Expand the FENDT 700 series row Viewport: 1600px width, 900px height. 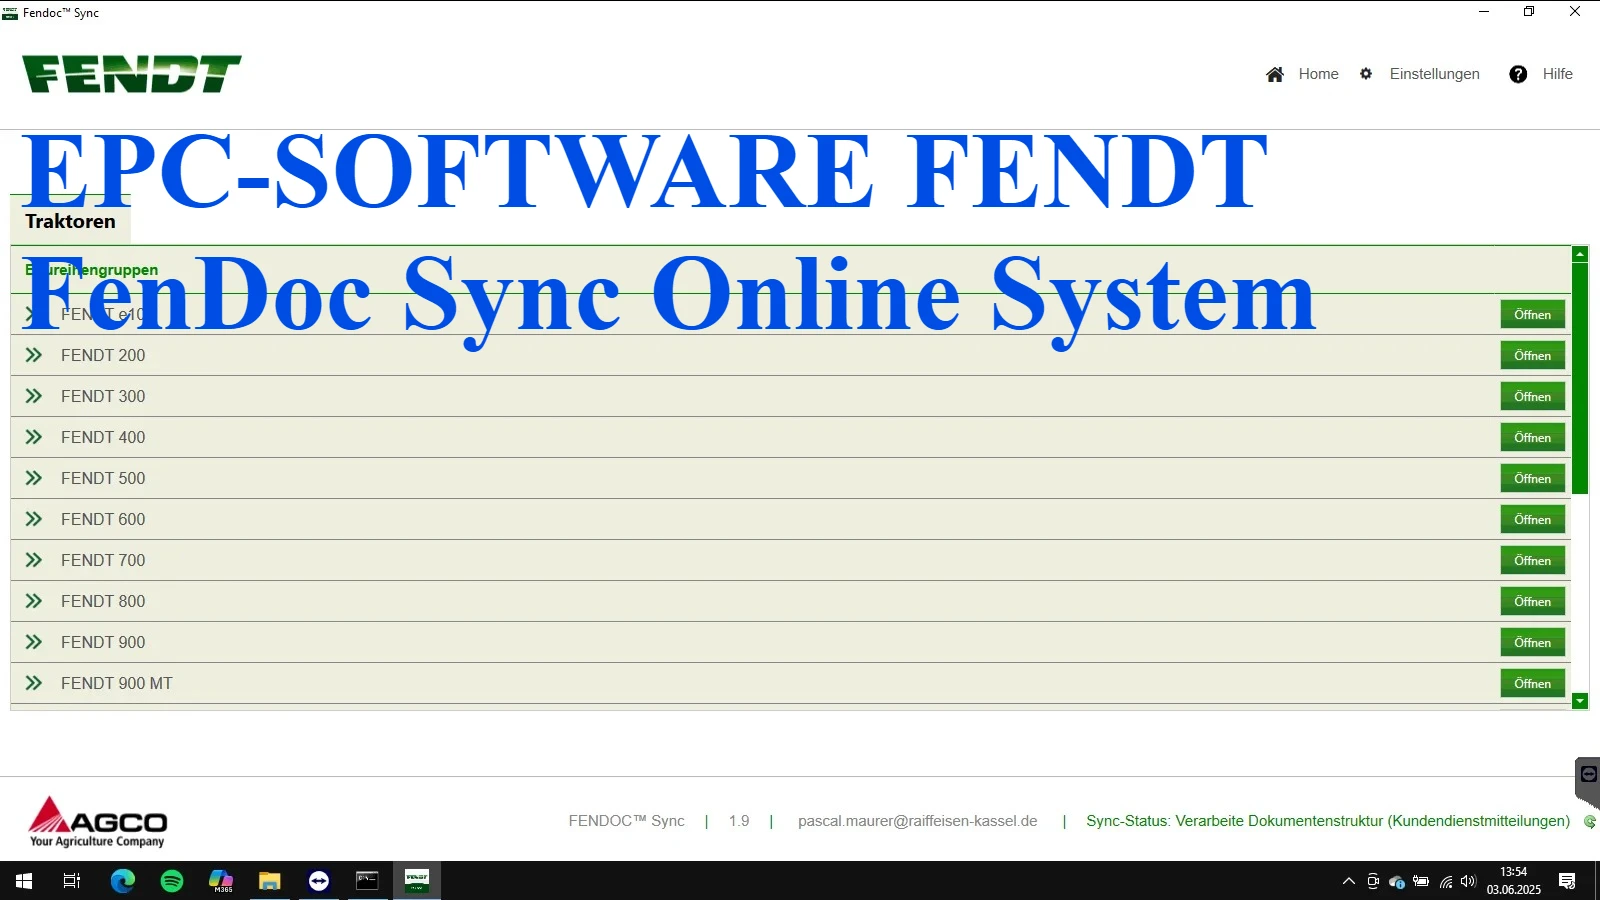point(33,560)
